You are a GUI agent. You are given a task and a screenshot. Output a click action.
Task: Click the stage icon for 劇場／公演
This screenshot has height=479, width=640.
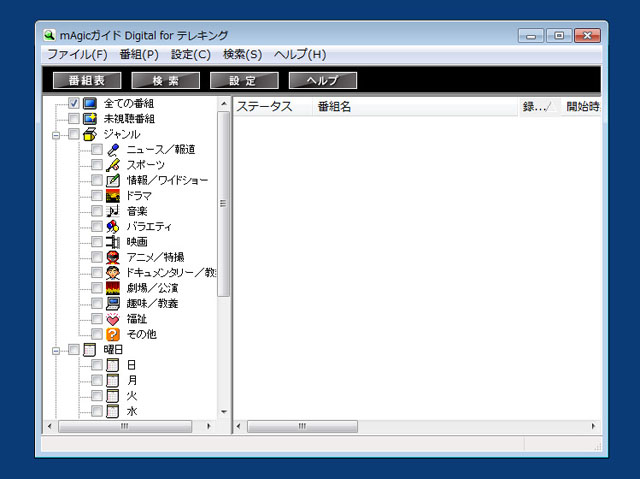(x=113, y=288)
